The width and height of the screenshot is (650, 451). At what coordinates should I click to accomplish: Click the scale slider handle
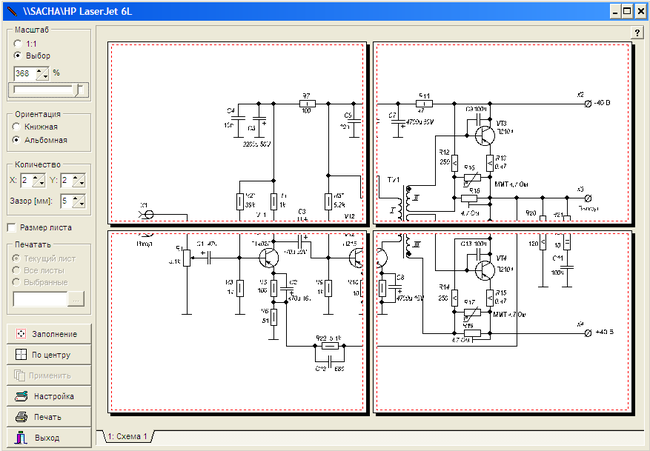coord(78,89)
